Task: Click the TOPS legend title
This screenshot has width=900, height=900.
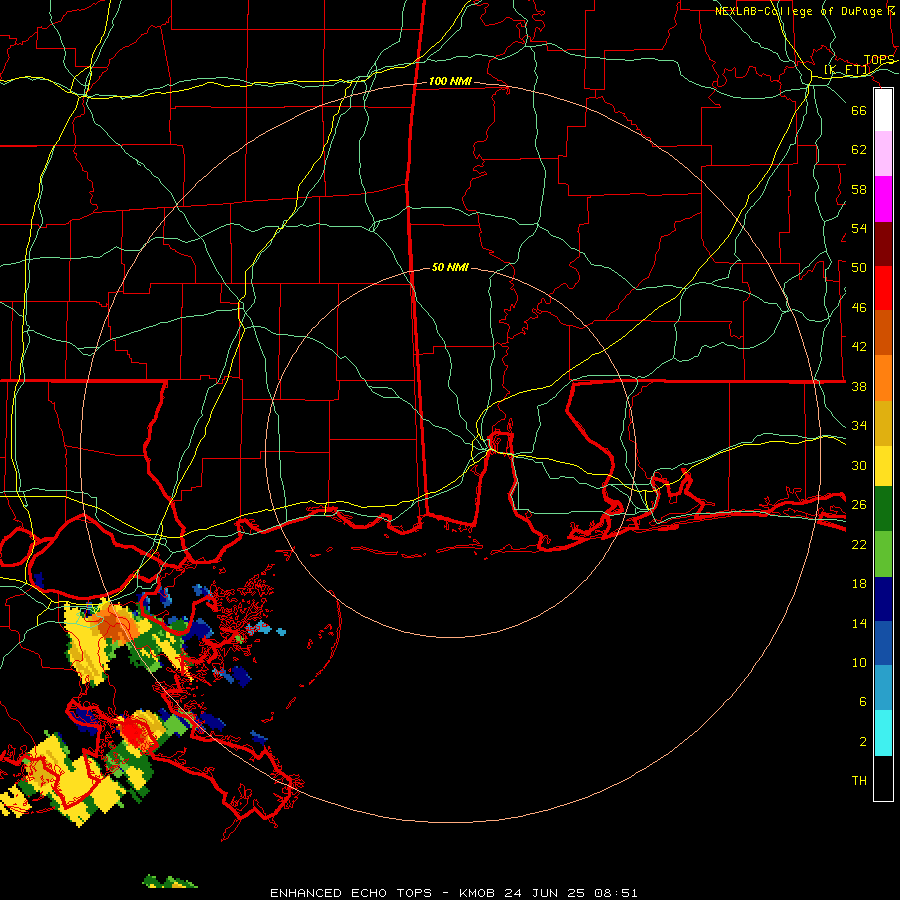Action: pos(879,60)
